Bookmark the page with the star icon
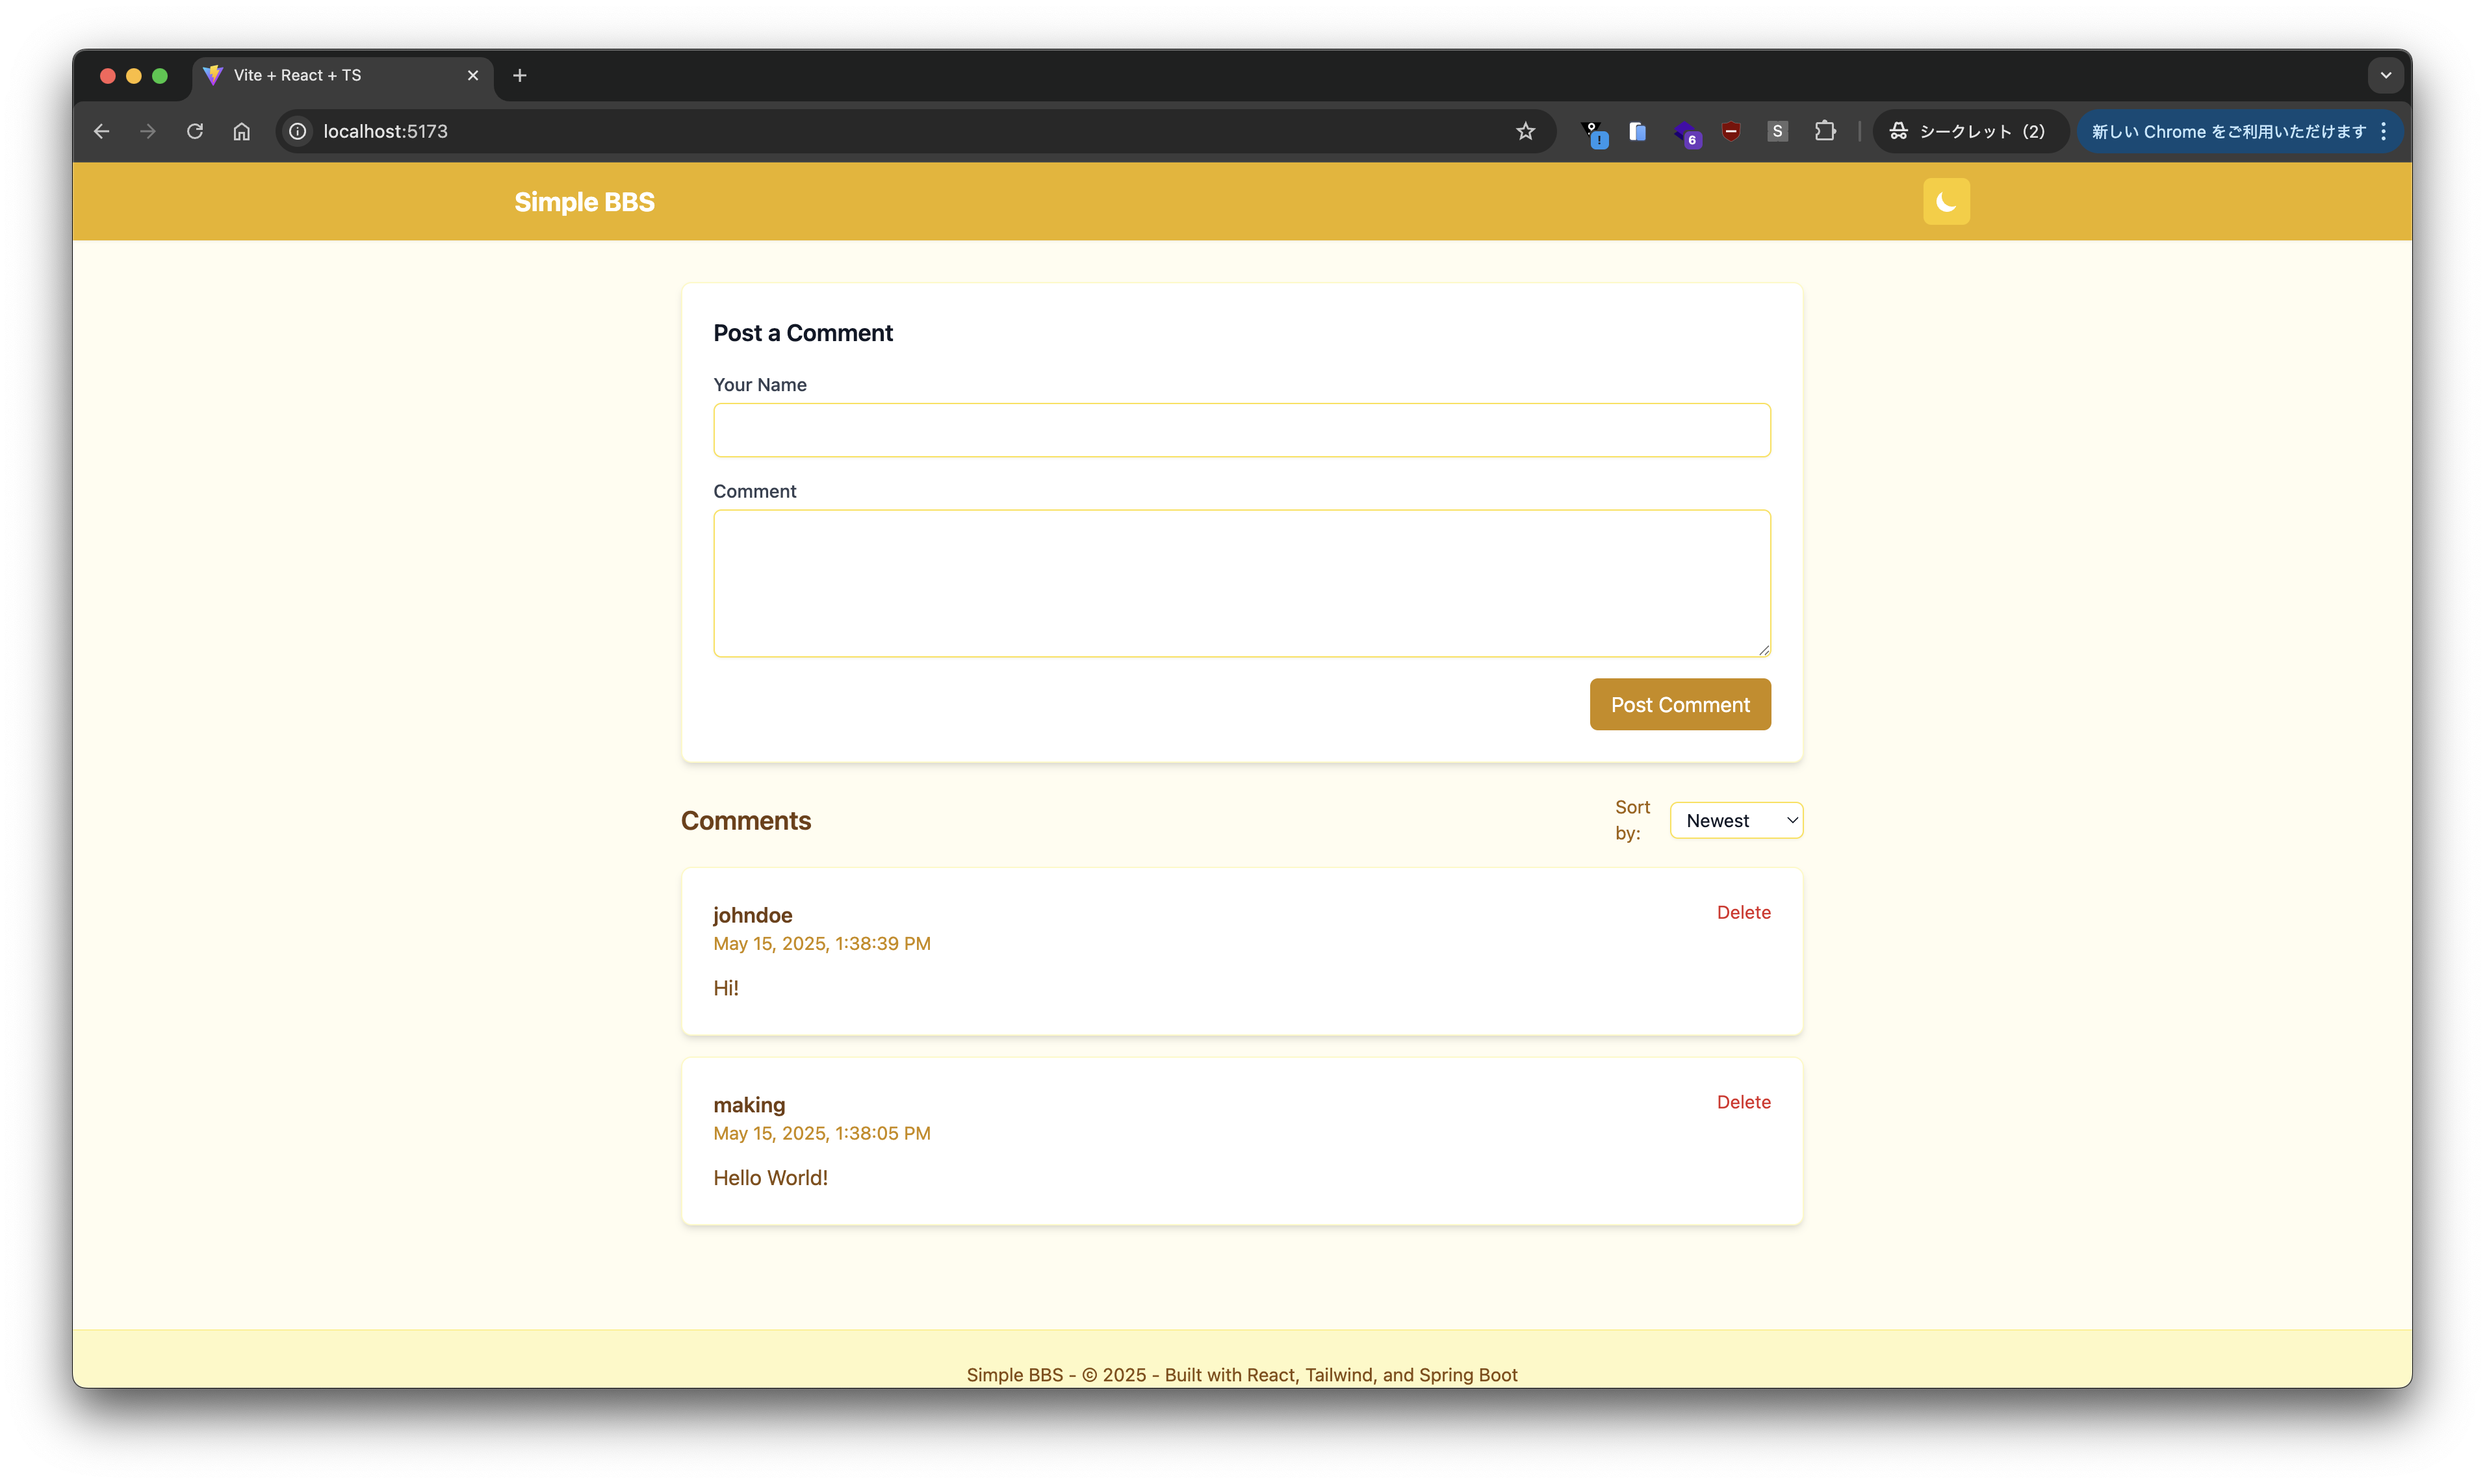The image size is (2485, 1484). [x=1525, y=132]
